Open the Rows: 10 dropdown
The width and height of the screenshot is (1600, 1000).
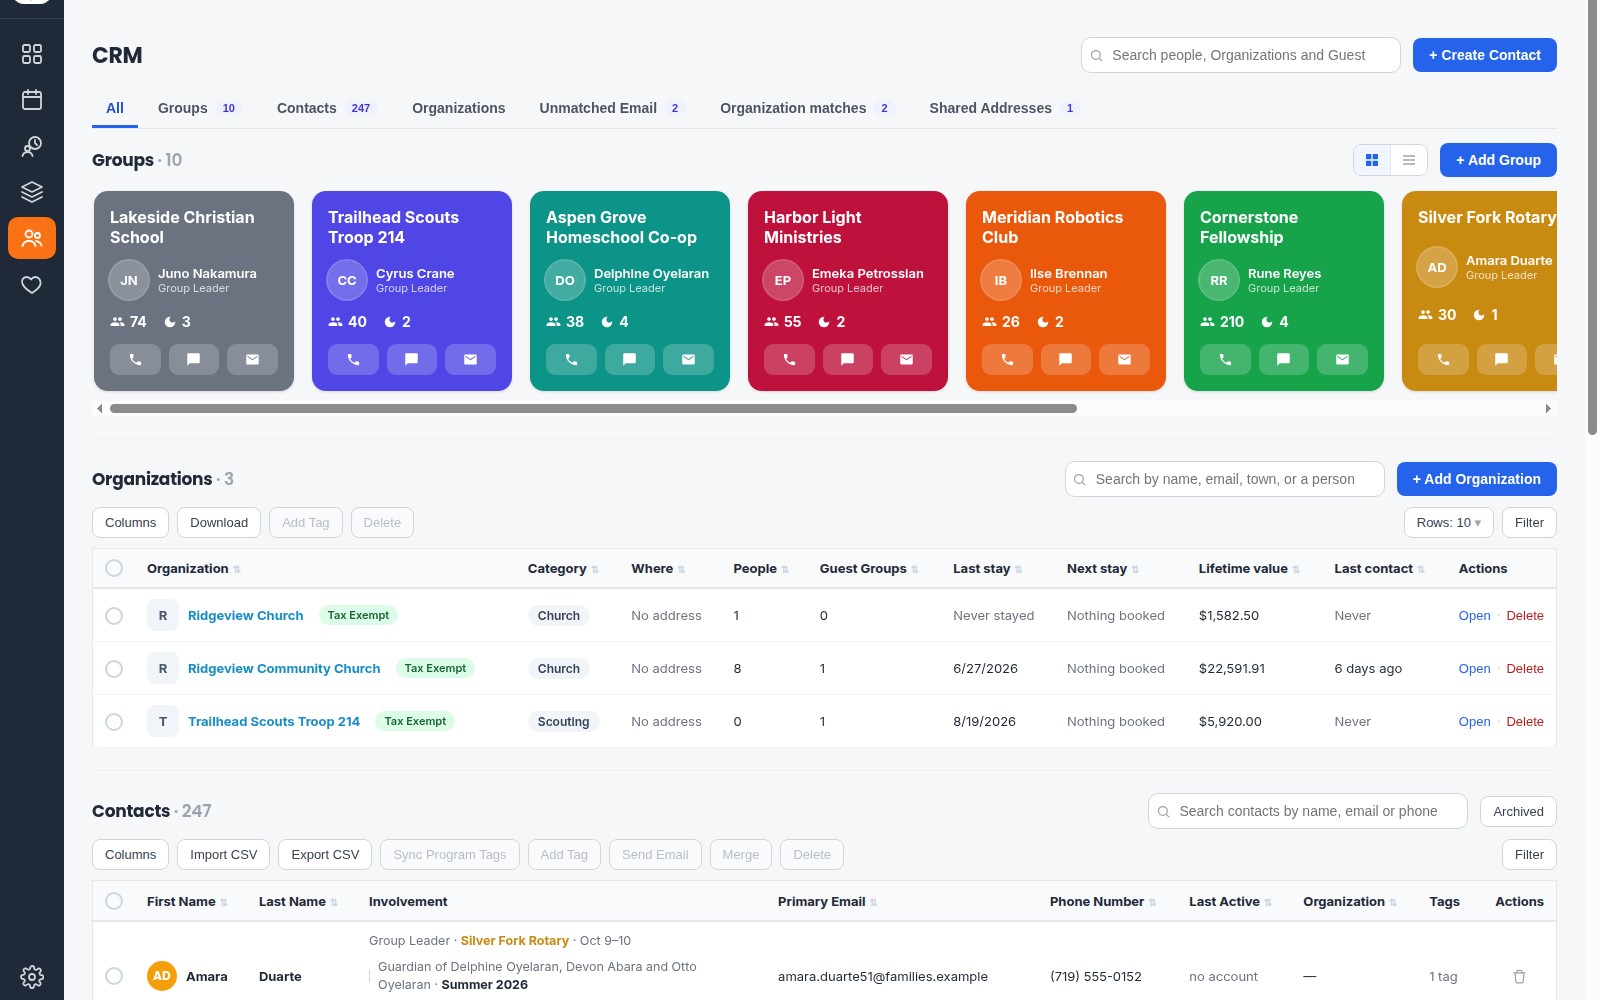click(1449, 523)
